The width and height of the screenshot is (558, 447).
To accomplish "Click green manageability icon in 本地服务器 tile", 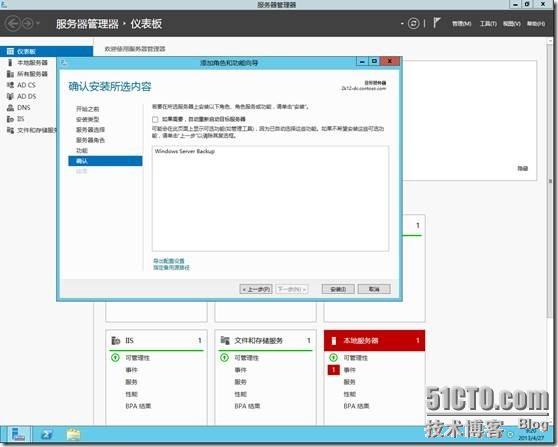I will (333, 357).
